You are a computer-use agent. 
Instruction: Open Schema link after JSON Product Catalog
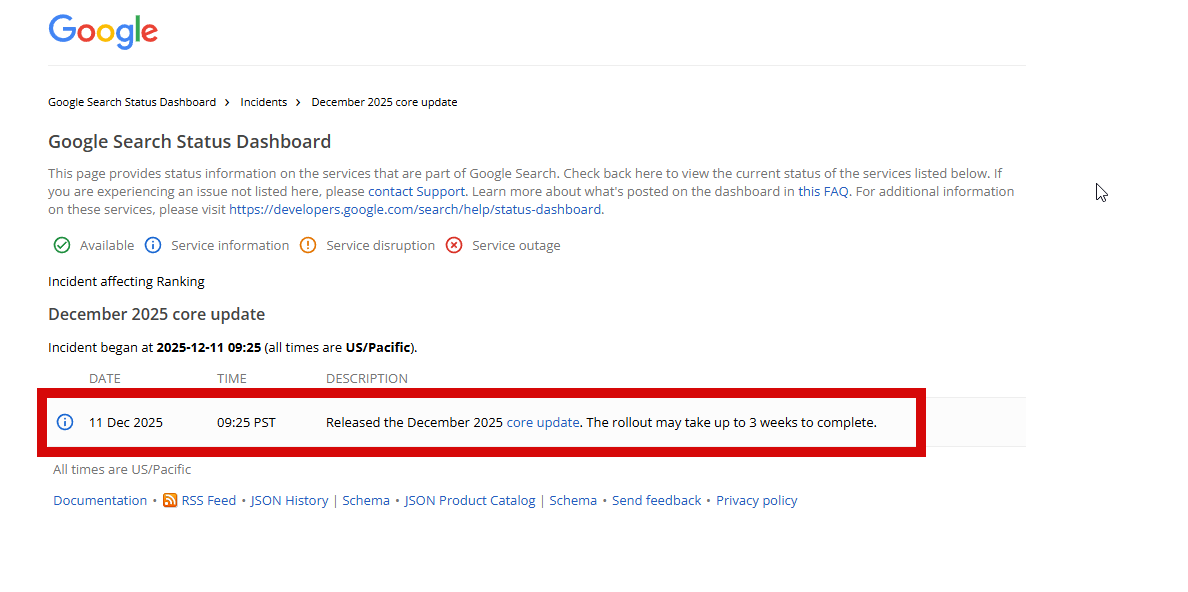pyautogui.click(x=573, y=500)
